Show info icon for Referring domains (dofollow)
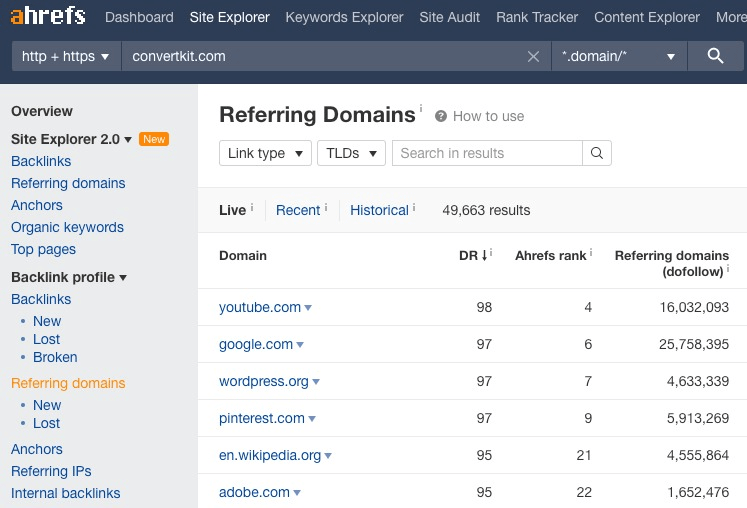 728,269
